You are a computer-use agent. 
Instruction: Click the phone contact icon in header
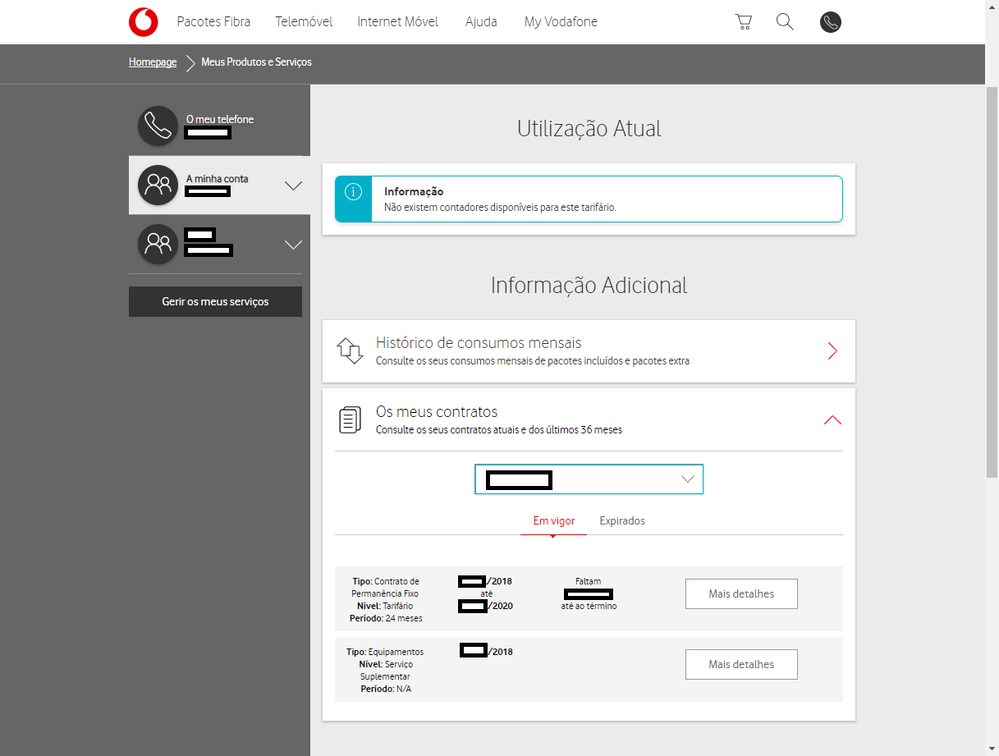pyautogui.click(x=830, y=22)
